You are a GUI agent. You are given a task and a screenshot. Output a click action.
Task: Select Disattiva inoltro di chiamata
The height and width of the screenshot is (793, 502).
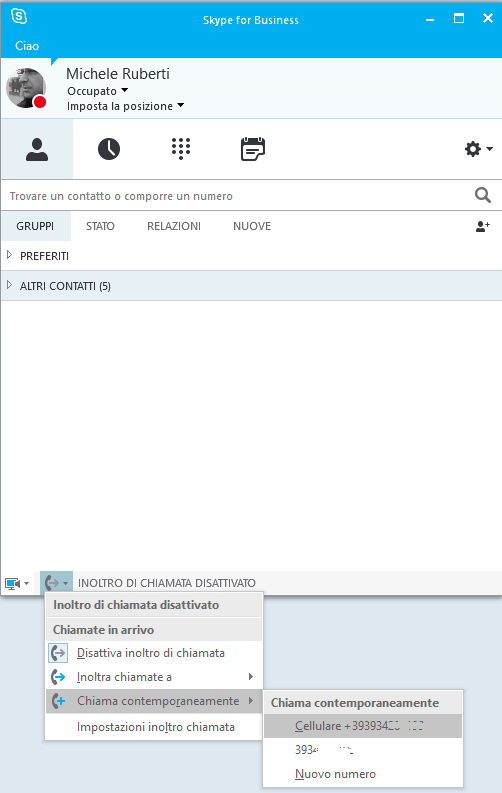click(x=154, y=653)
